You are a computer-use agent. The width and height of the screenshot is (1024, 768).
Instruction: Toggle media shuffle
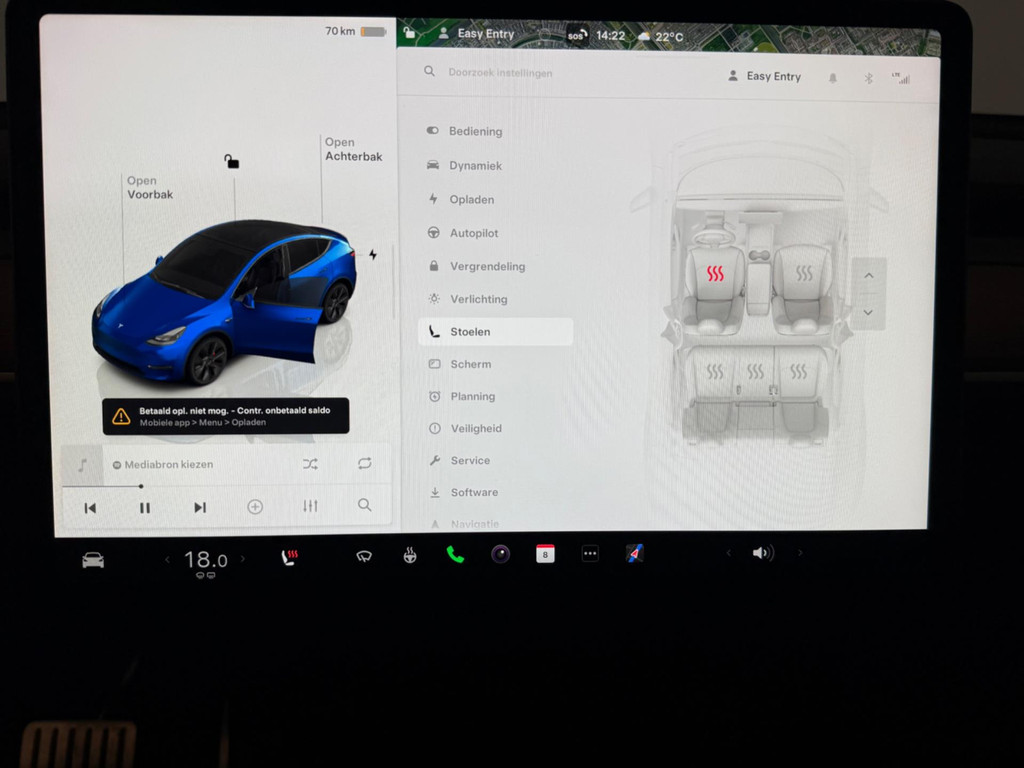(310, 464)
